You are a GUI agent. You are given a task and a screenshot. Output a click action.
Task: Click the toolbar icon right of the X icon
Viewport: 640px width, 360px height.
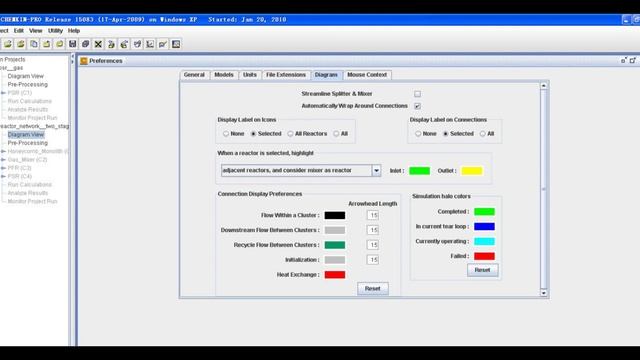[x=111, y=44]
